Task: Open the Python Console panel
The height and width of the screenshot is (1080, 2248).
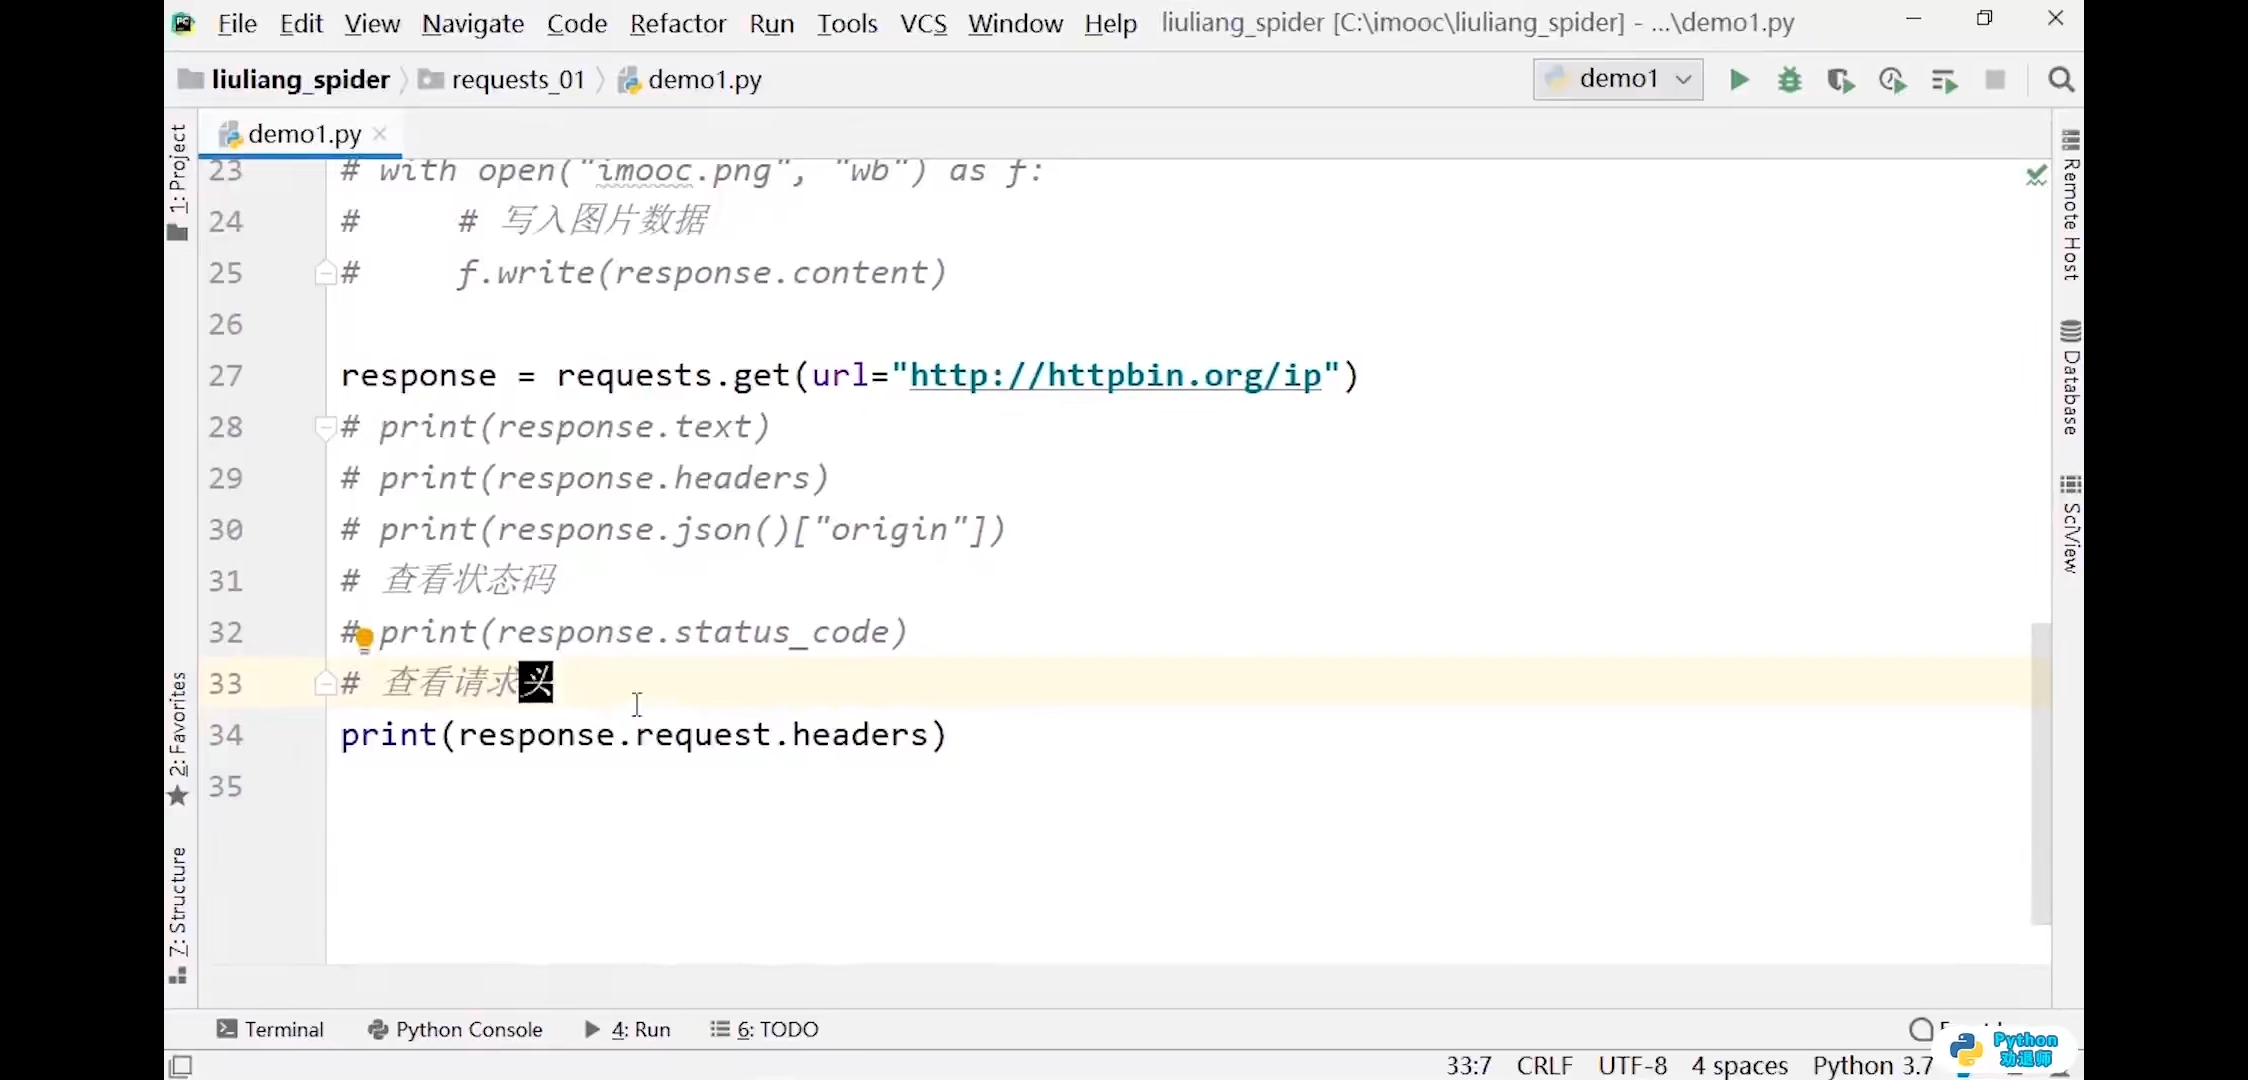Action: click(x=456, y=1029)
